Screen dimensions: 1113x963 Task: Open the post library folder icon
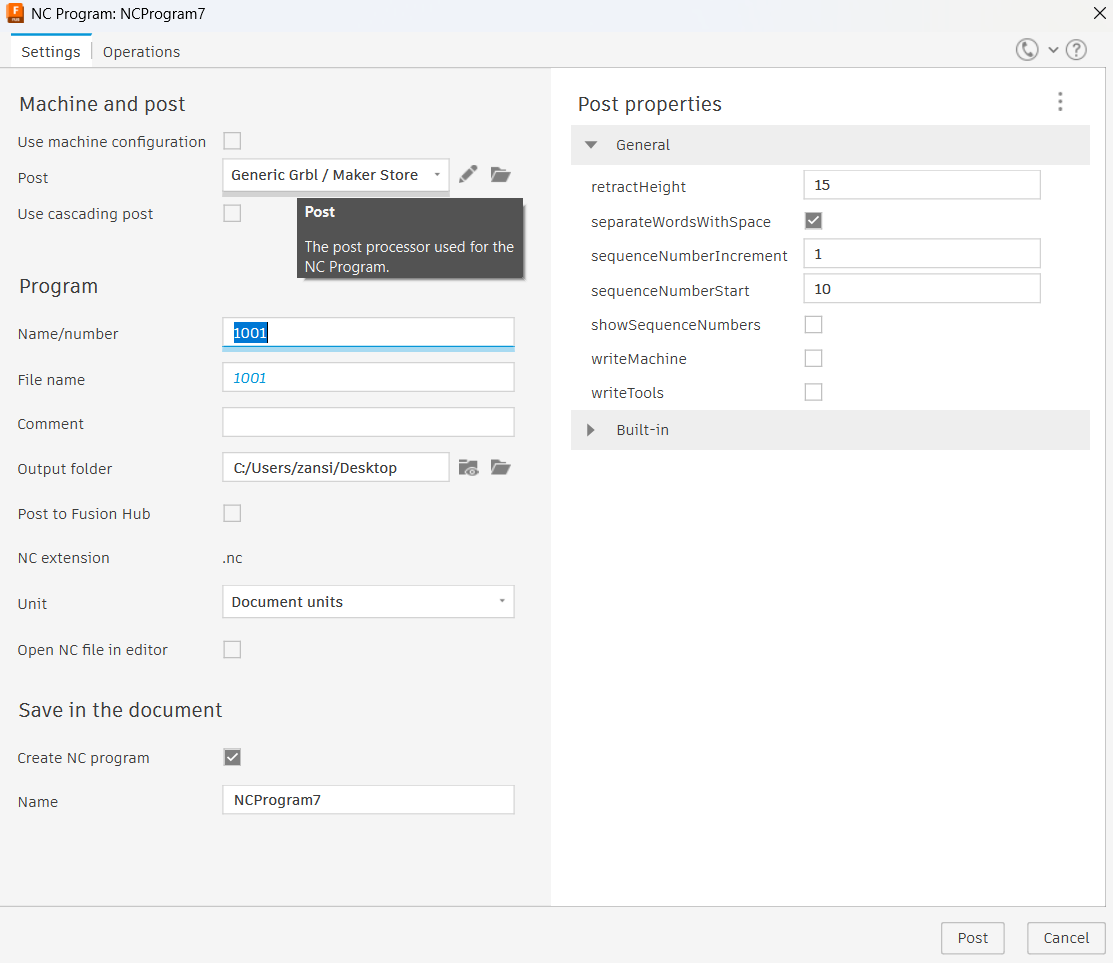pyautogui.click(x=500, y=175)
